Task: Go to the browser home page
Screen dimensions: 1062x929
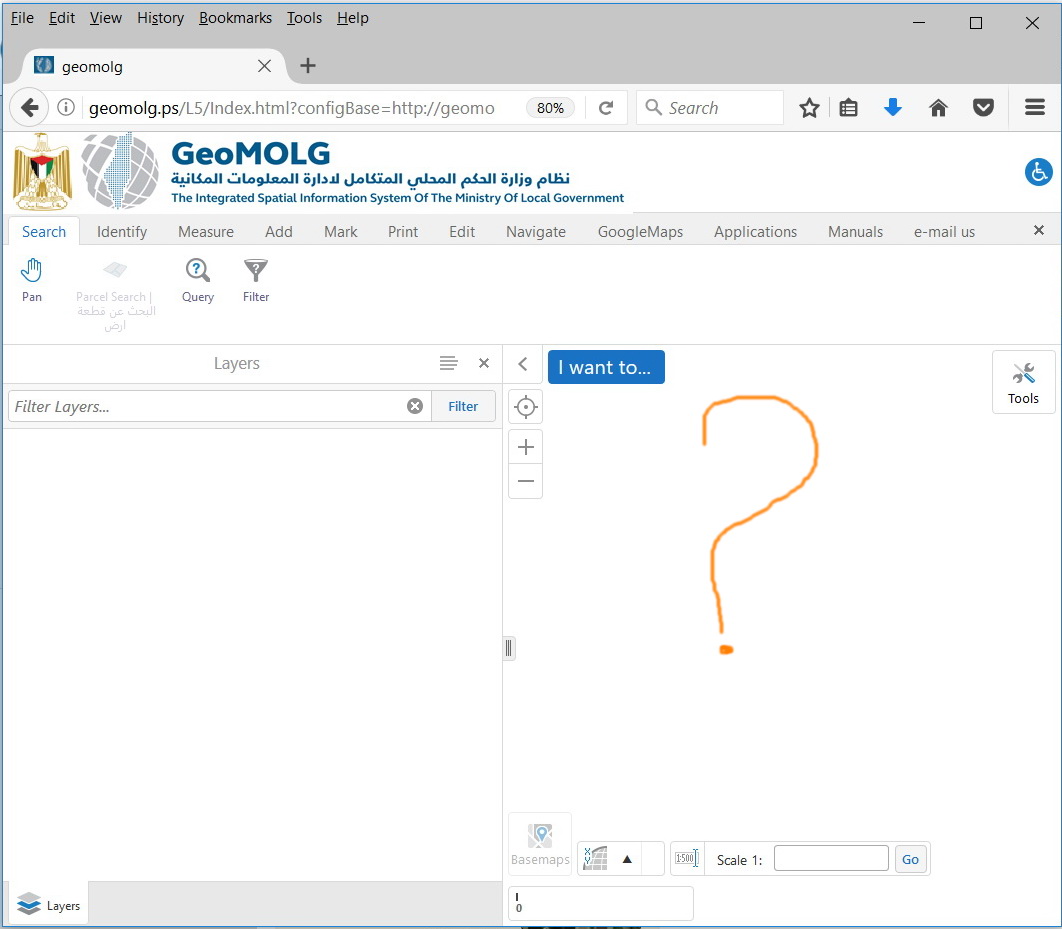Action: 938,108
